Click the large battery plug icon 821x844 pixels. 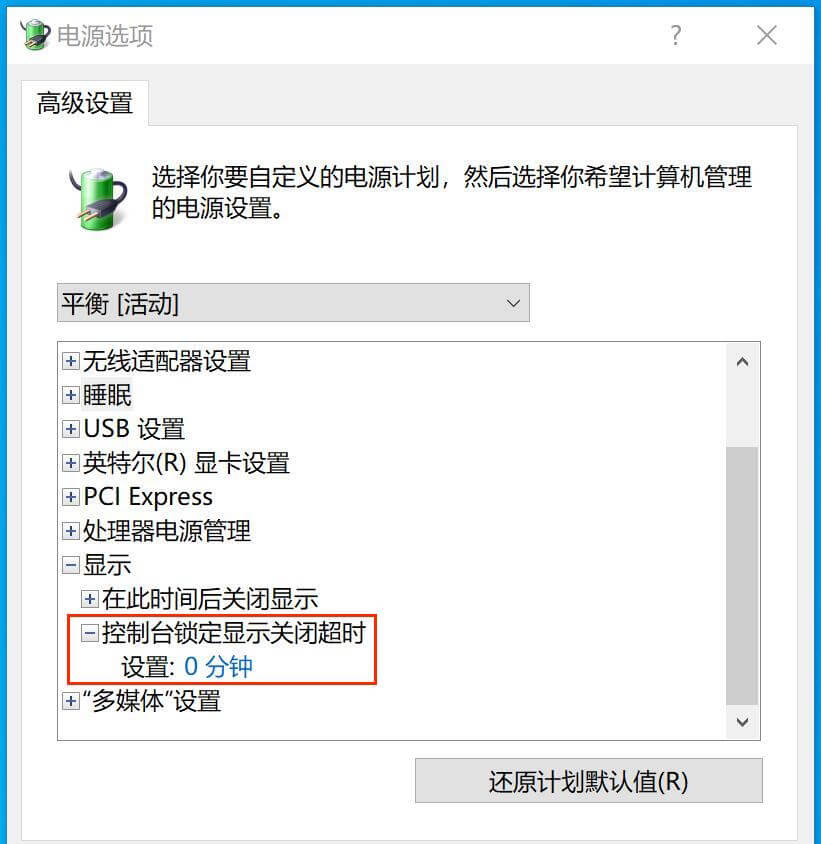99,198
